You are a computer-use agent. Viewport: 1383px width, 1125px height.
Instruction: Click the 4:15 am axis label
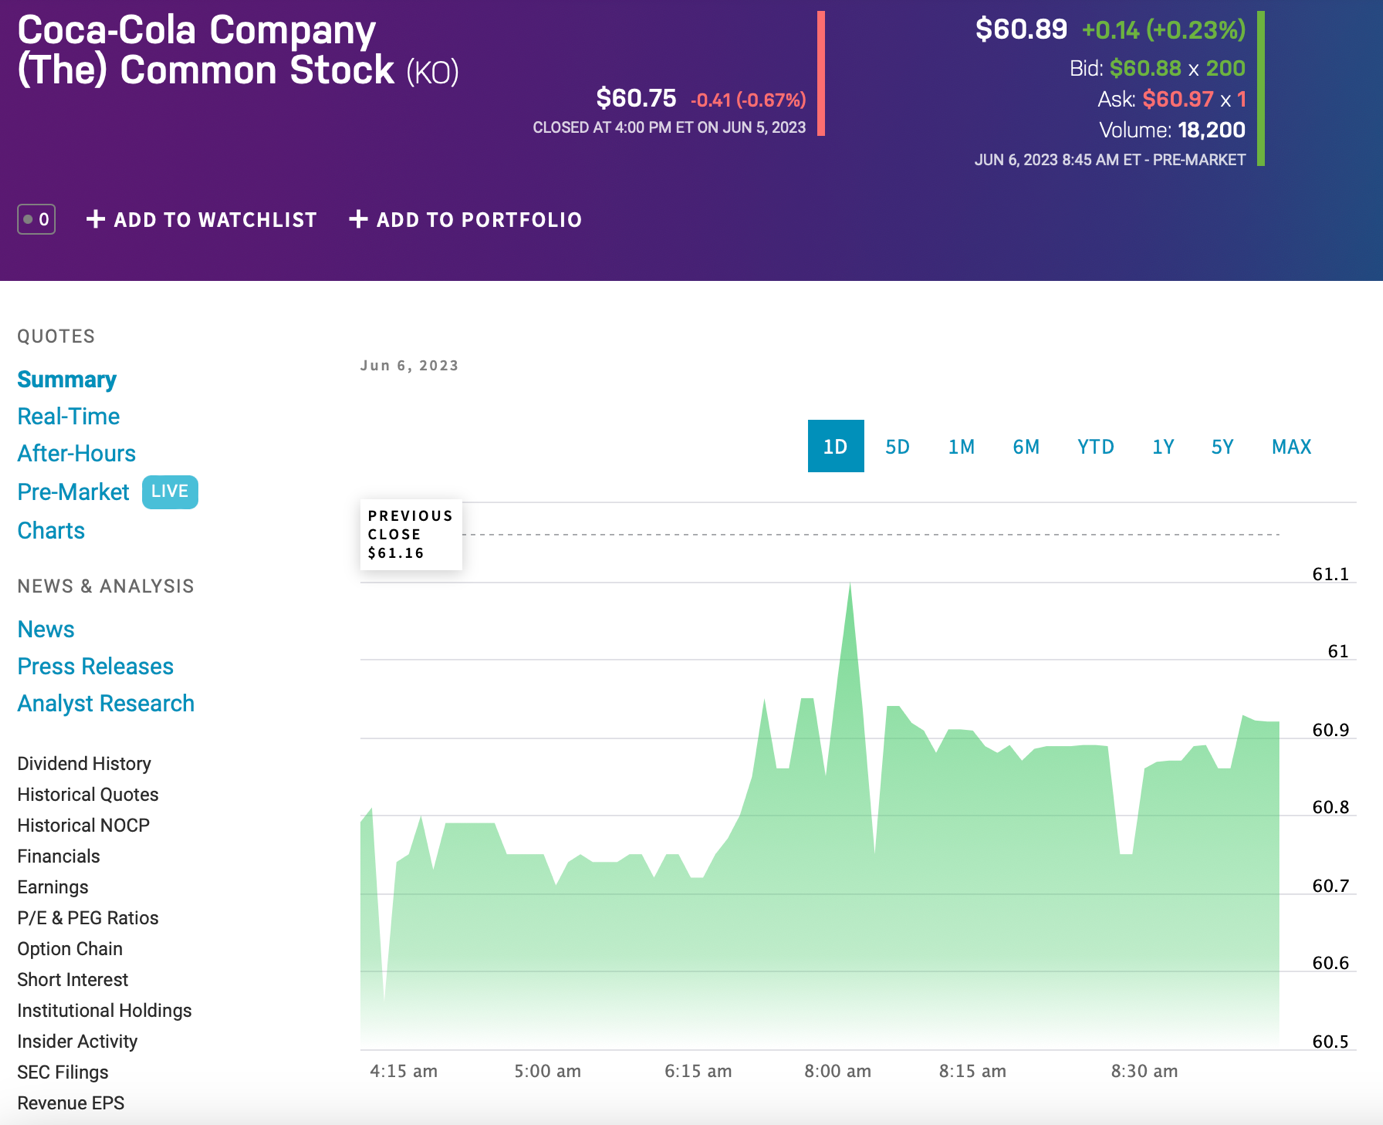[403, 1071]
